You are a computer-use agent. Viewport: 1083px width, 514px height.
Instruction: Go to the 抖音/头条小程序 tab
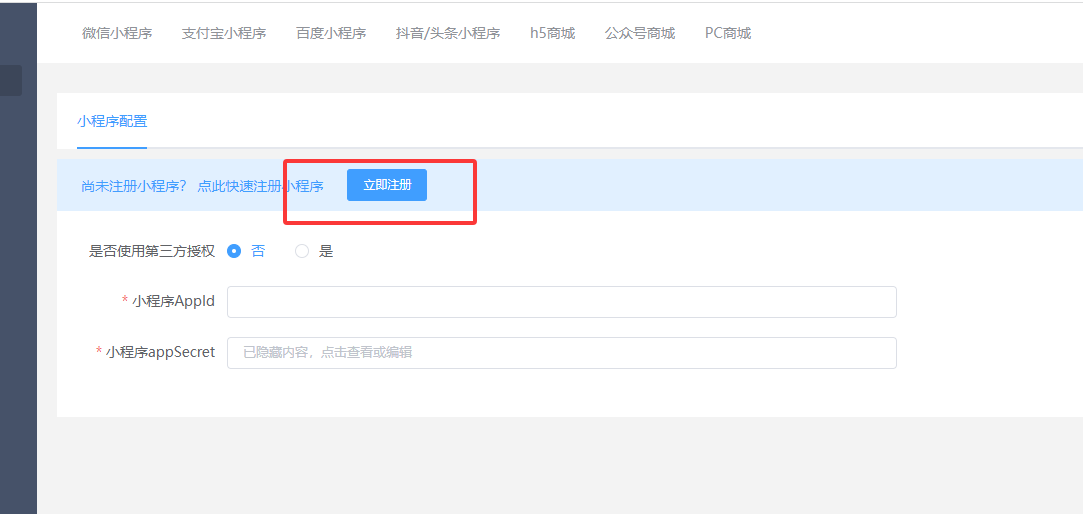448,33
